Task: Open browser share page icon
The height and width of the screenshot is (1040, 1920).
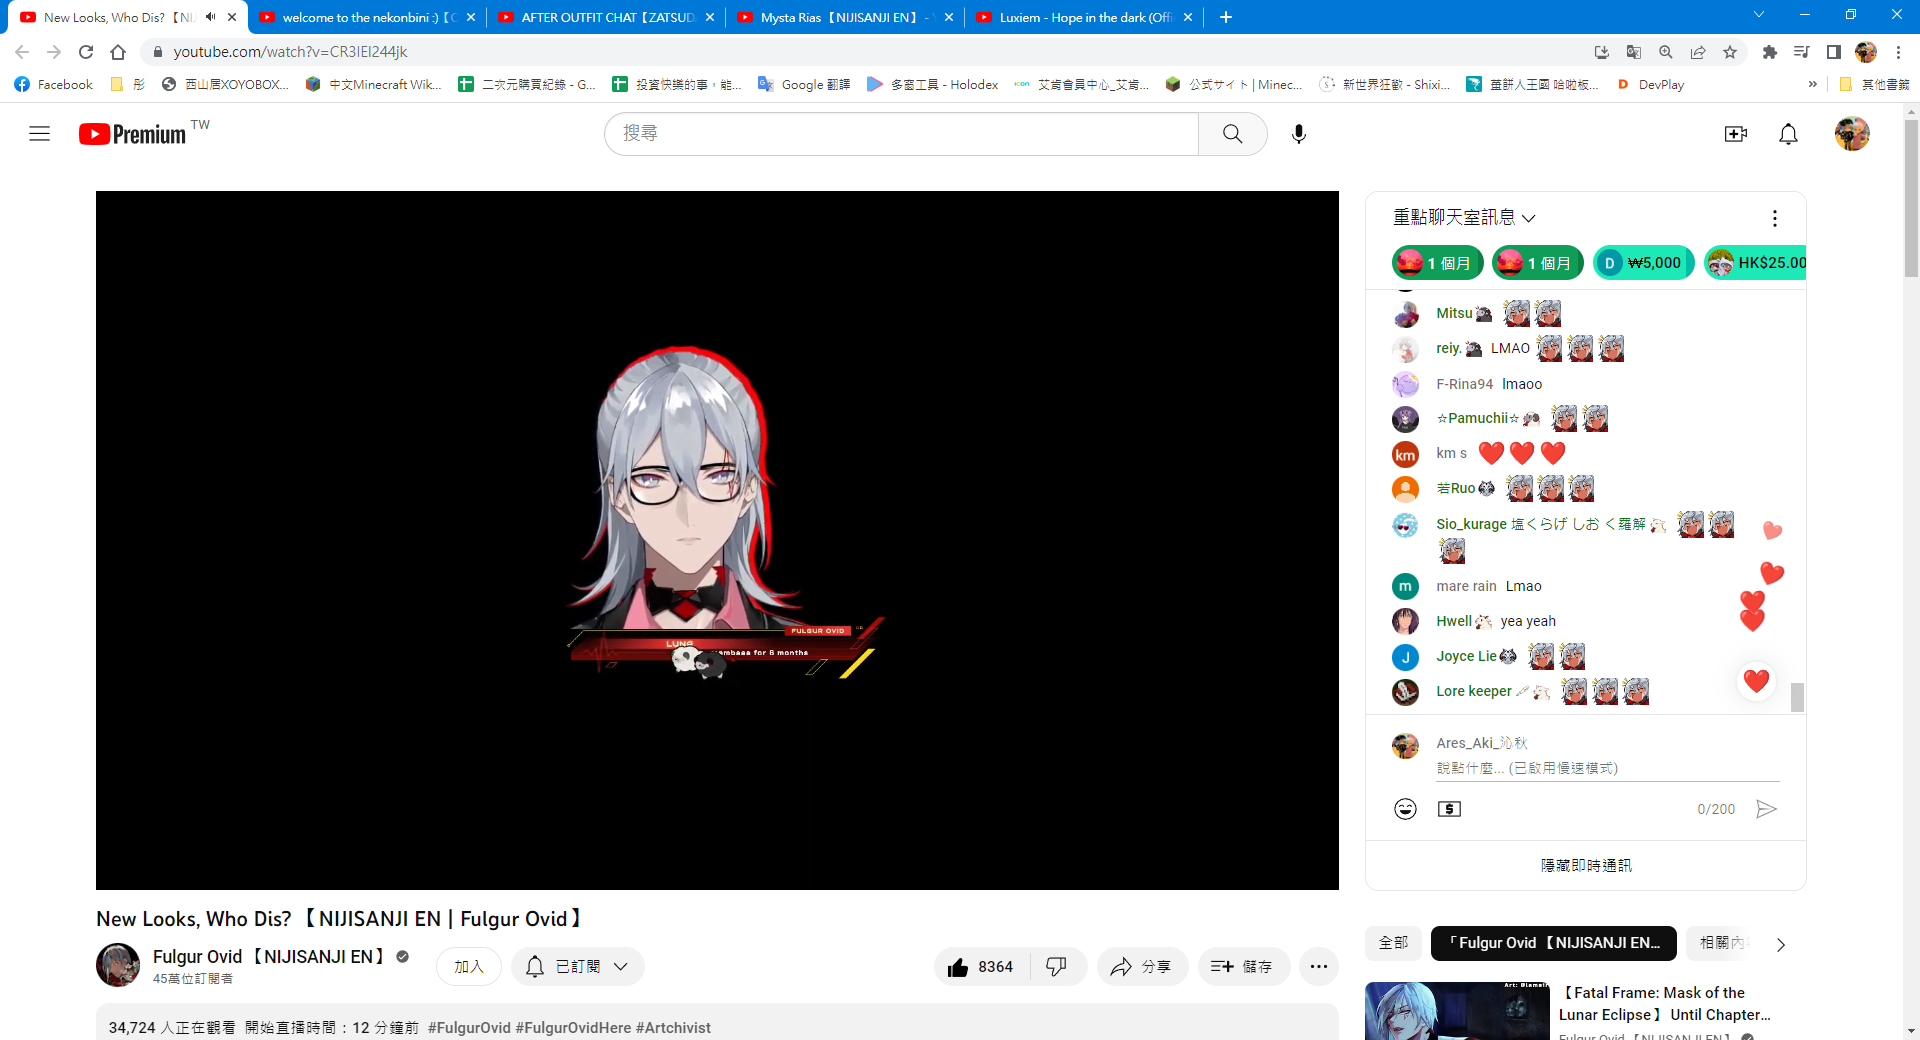Action: [1698, 52]
